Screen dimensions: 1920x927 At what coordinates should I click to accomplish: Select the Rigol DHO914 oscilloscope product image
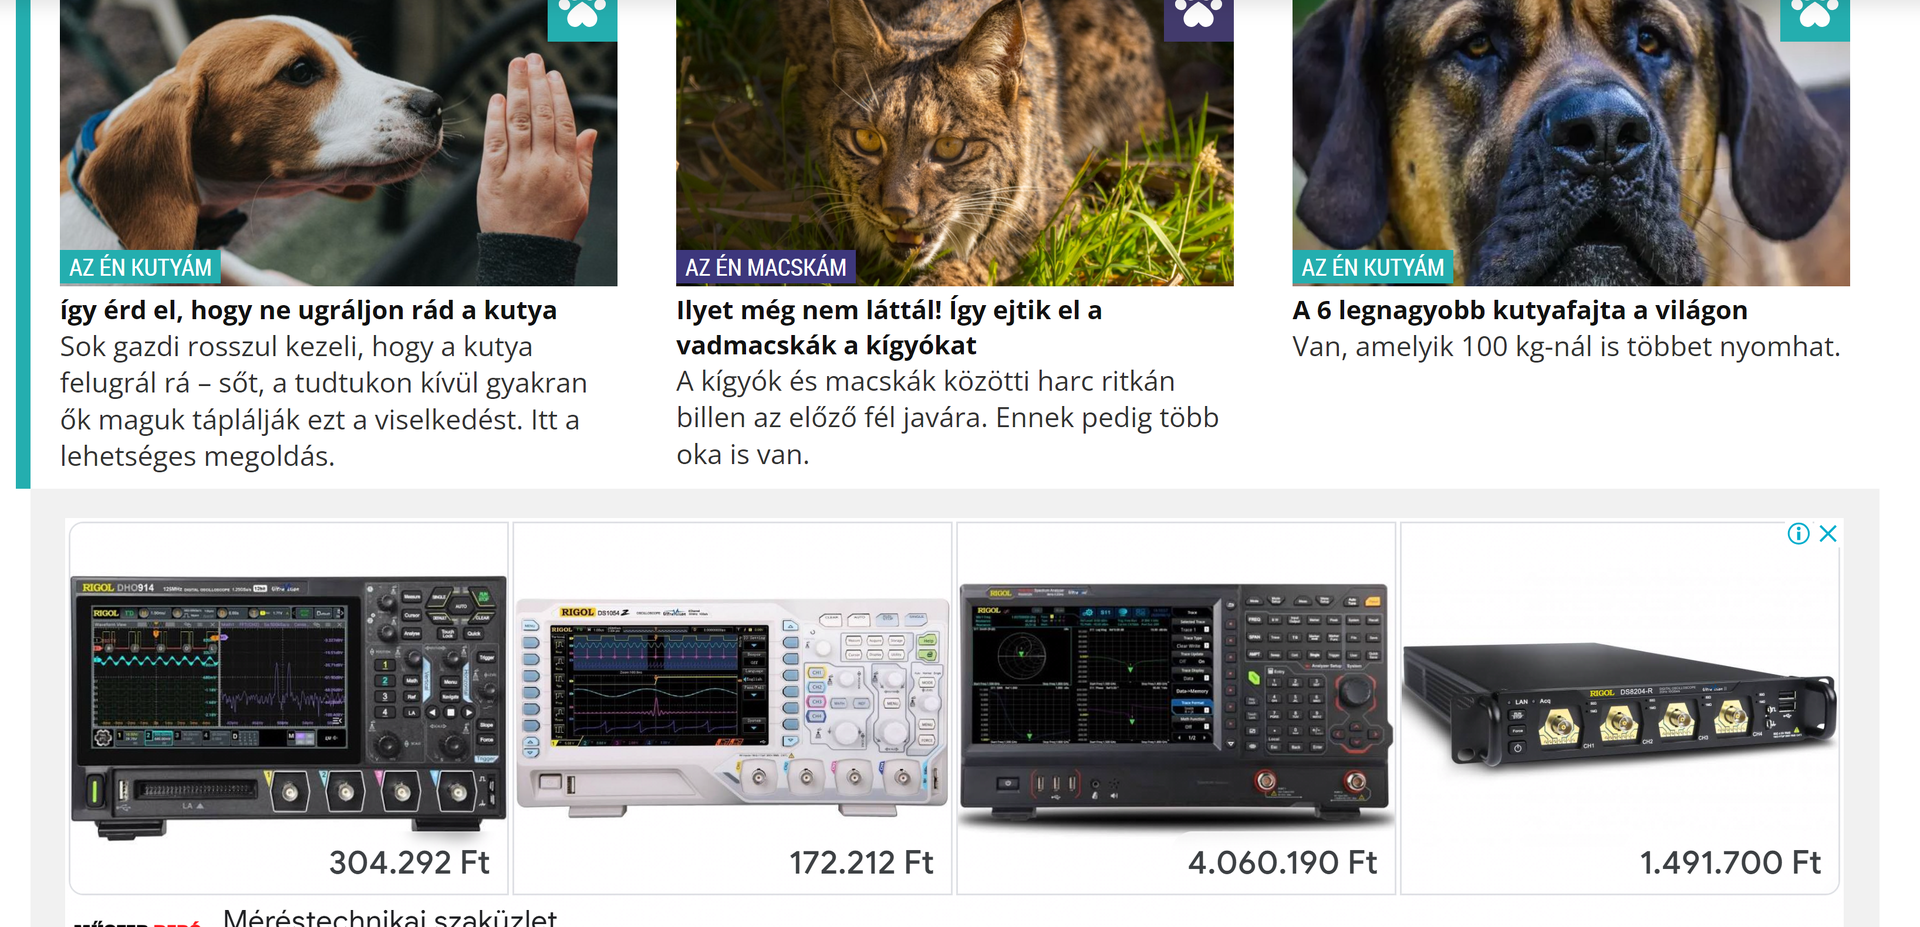(x=289, y=706)
